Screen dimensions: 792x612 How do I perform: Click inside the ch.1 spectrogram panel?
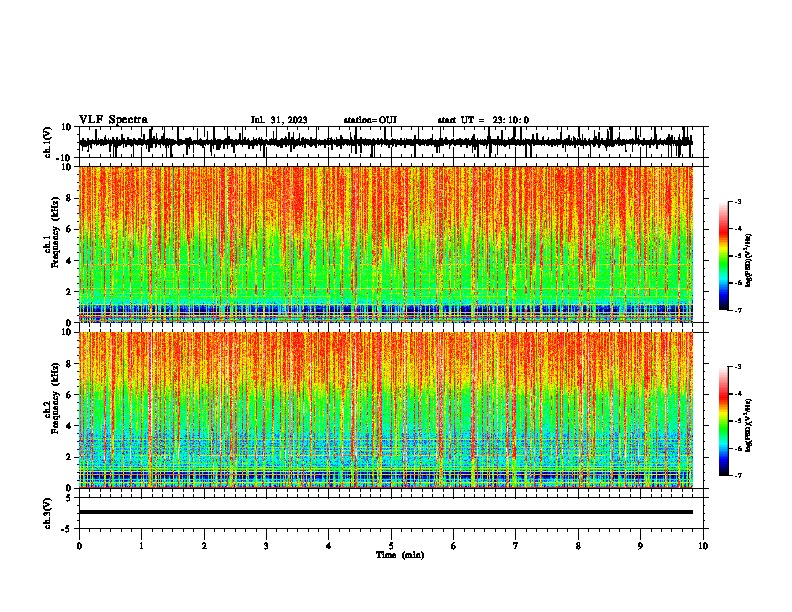[385, 244]
